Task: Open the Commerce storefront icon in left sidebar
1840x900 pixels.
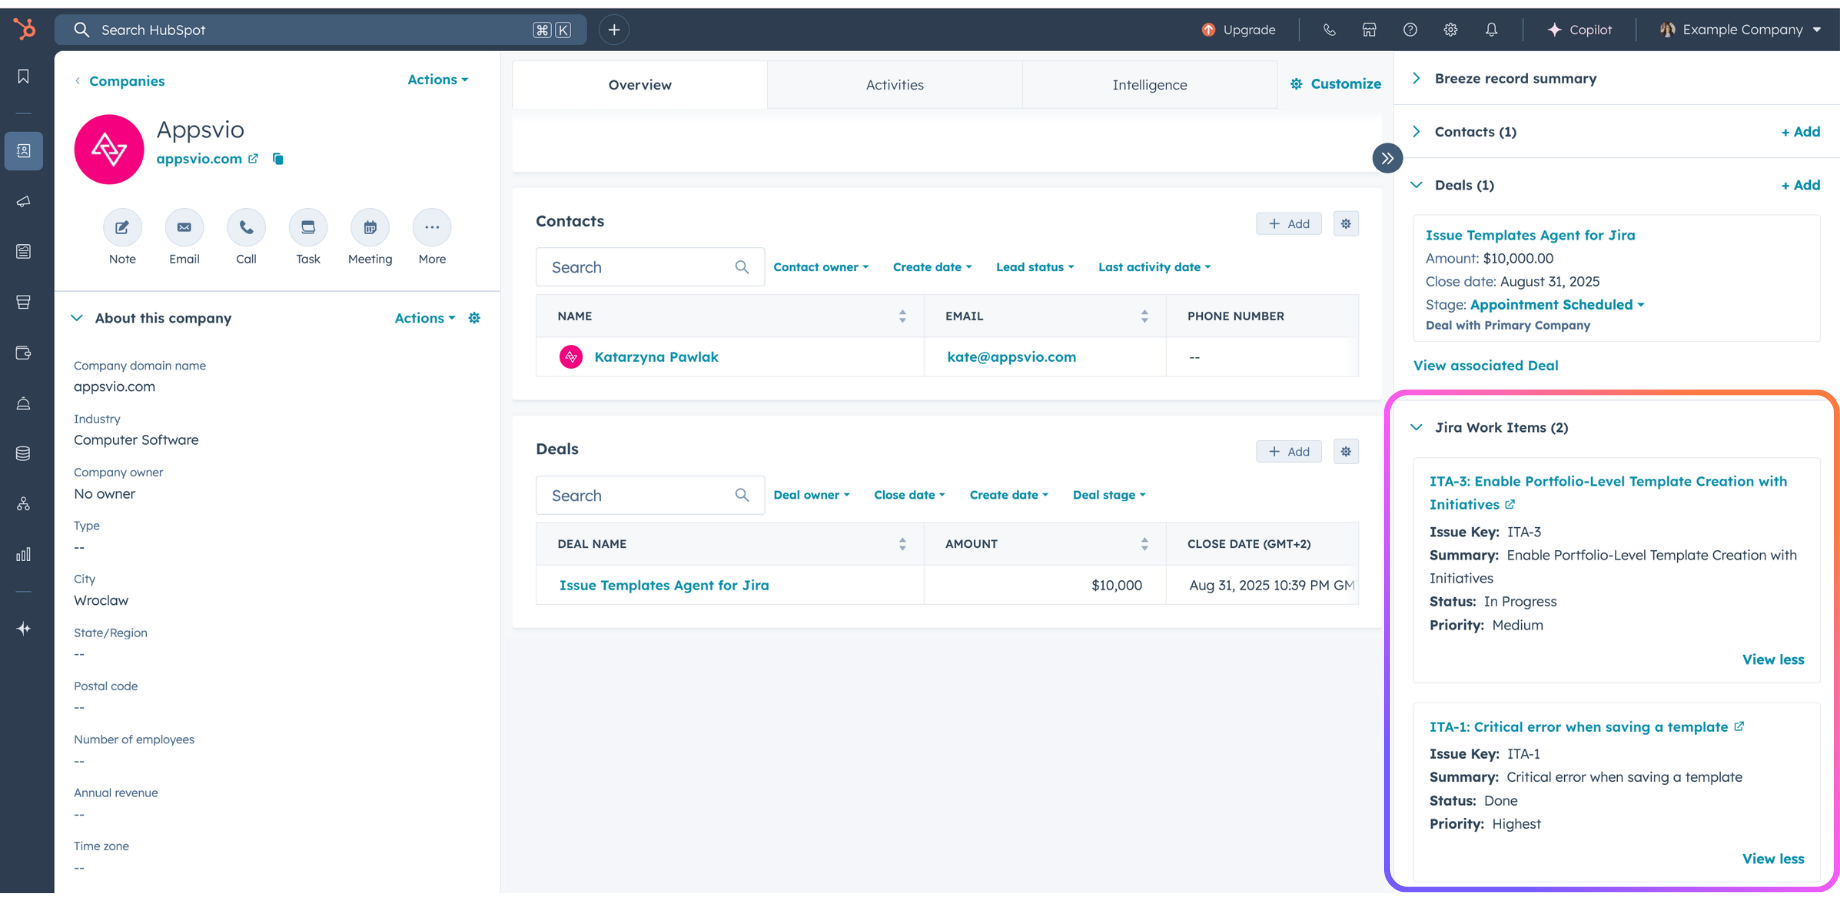Action: tap(23, 302)
